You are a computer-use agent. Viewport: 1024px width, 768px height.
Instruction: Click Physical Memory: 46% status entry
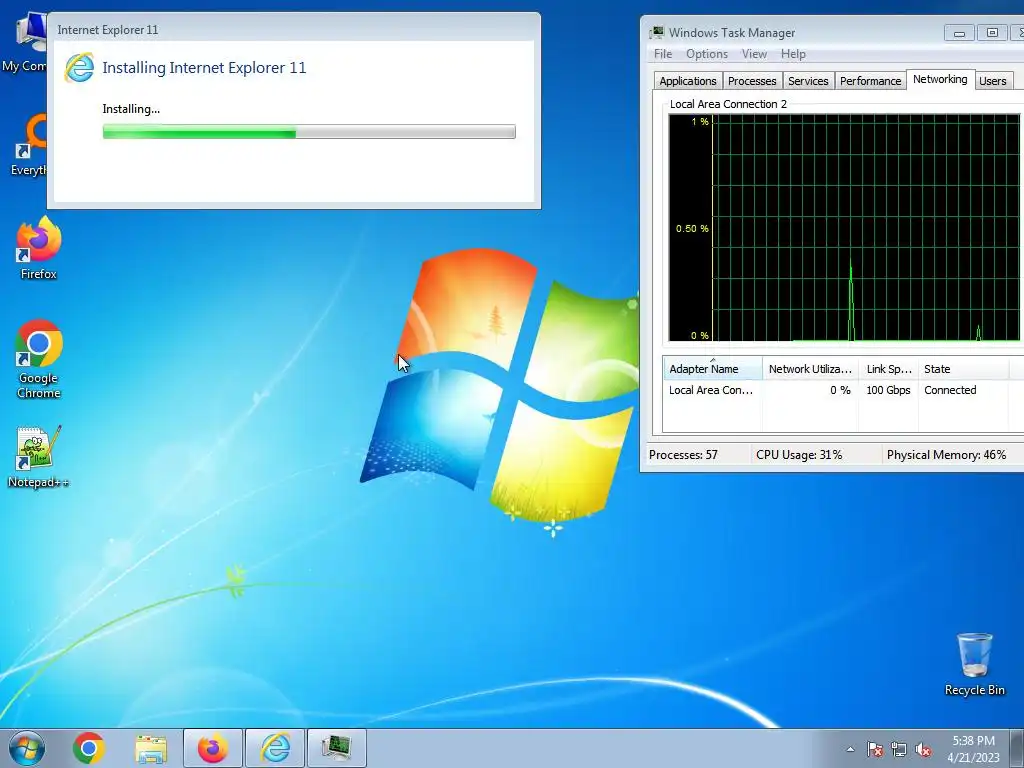946,455
